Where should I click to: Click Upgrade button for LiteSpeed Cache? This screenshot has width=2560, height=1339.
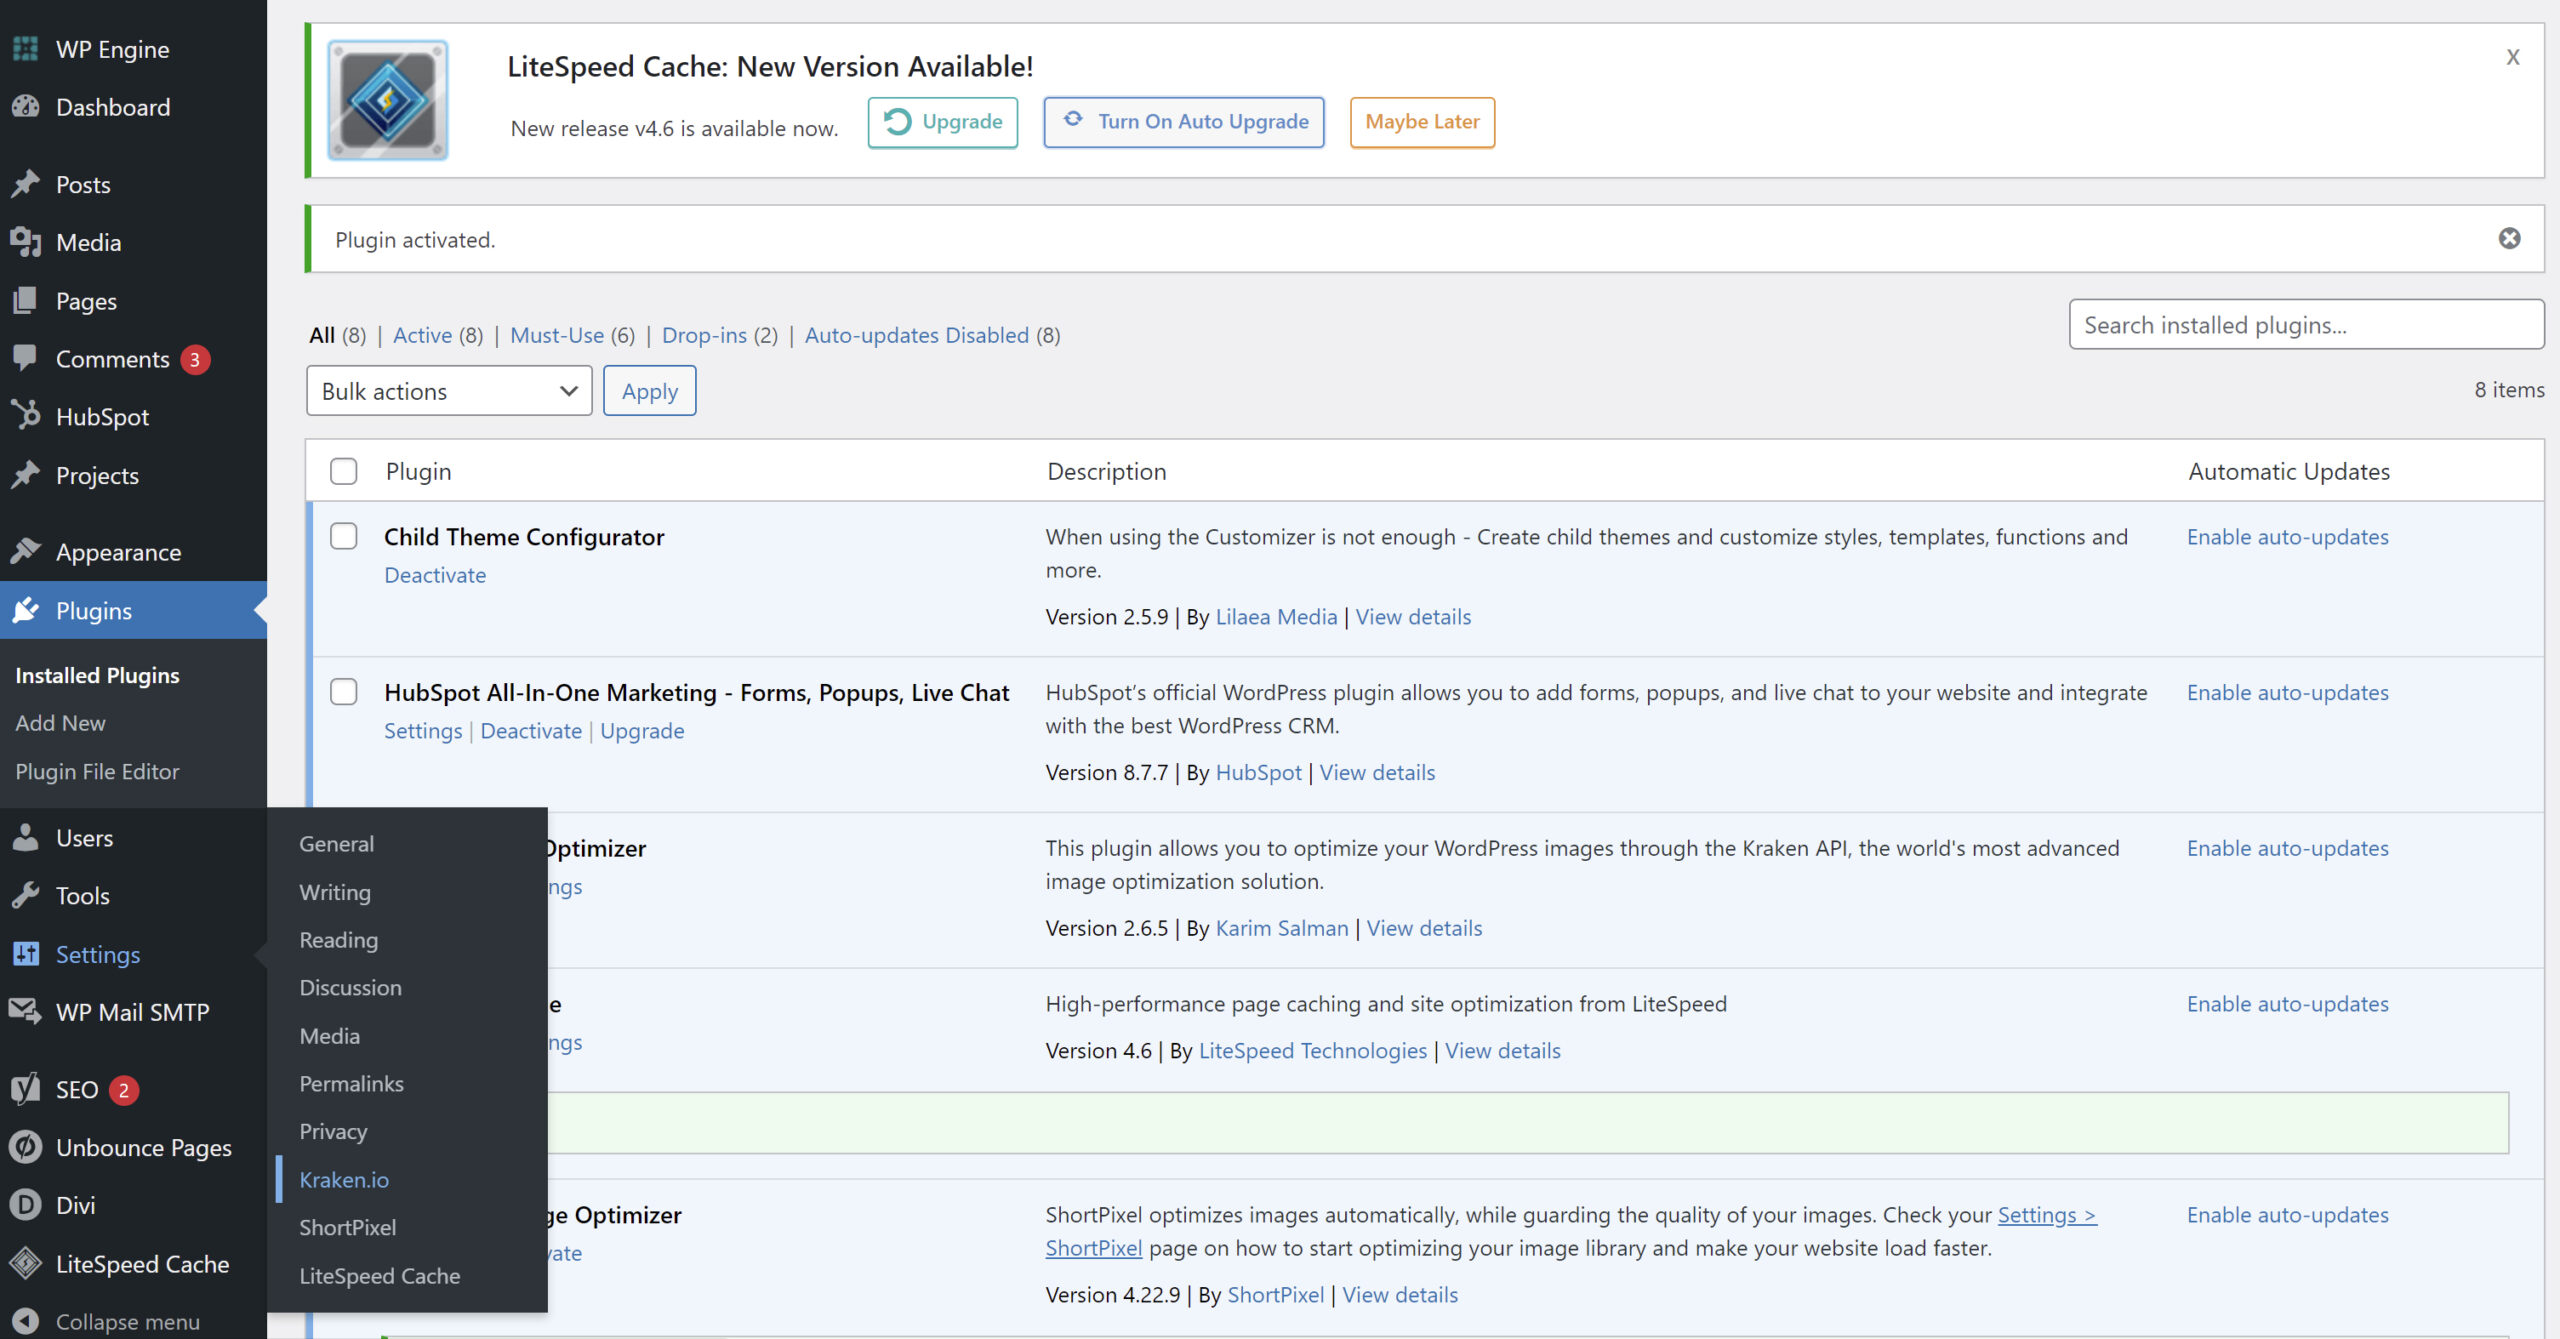click(x=941, y=120)
